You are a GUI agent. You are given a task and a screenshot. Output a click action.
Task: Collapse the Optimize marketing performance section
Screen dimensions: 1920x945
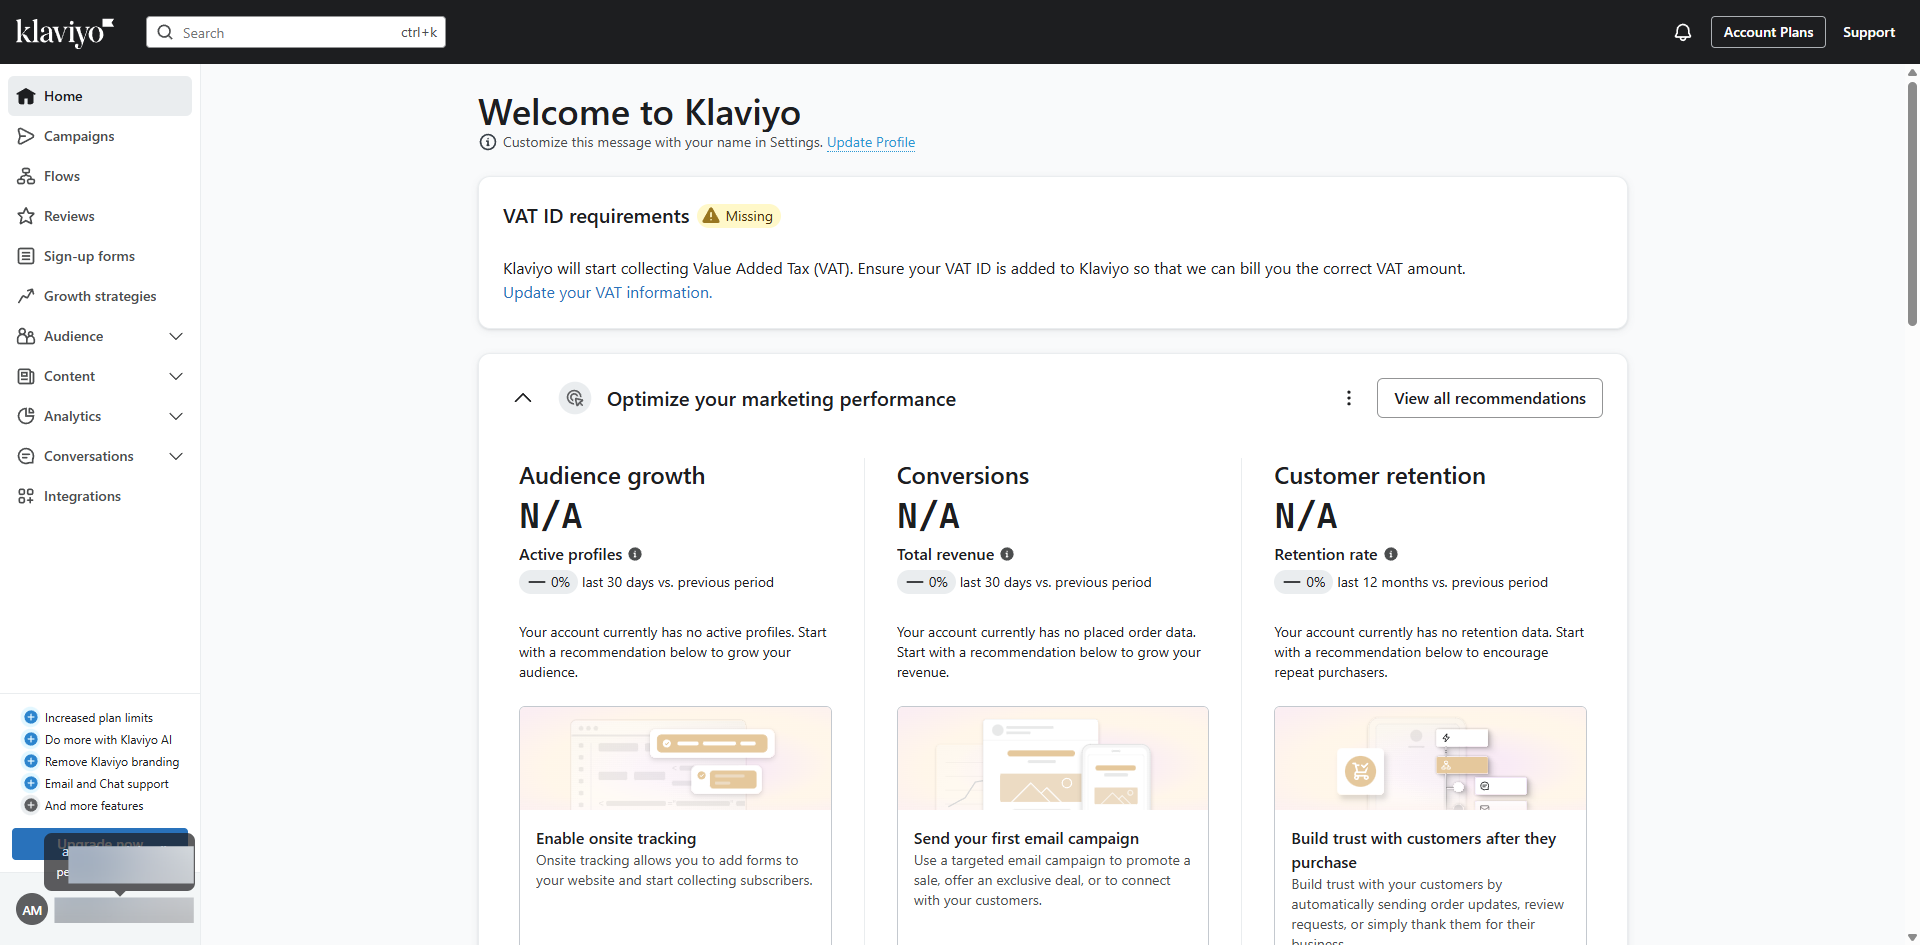(523, 398)
